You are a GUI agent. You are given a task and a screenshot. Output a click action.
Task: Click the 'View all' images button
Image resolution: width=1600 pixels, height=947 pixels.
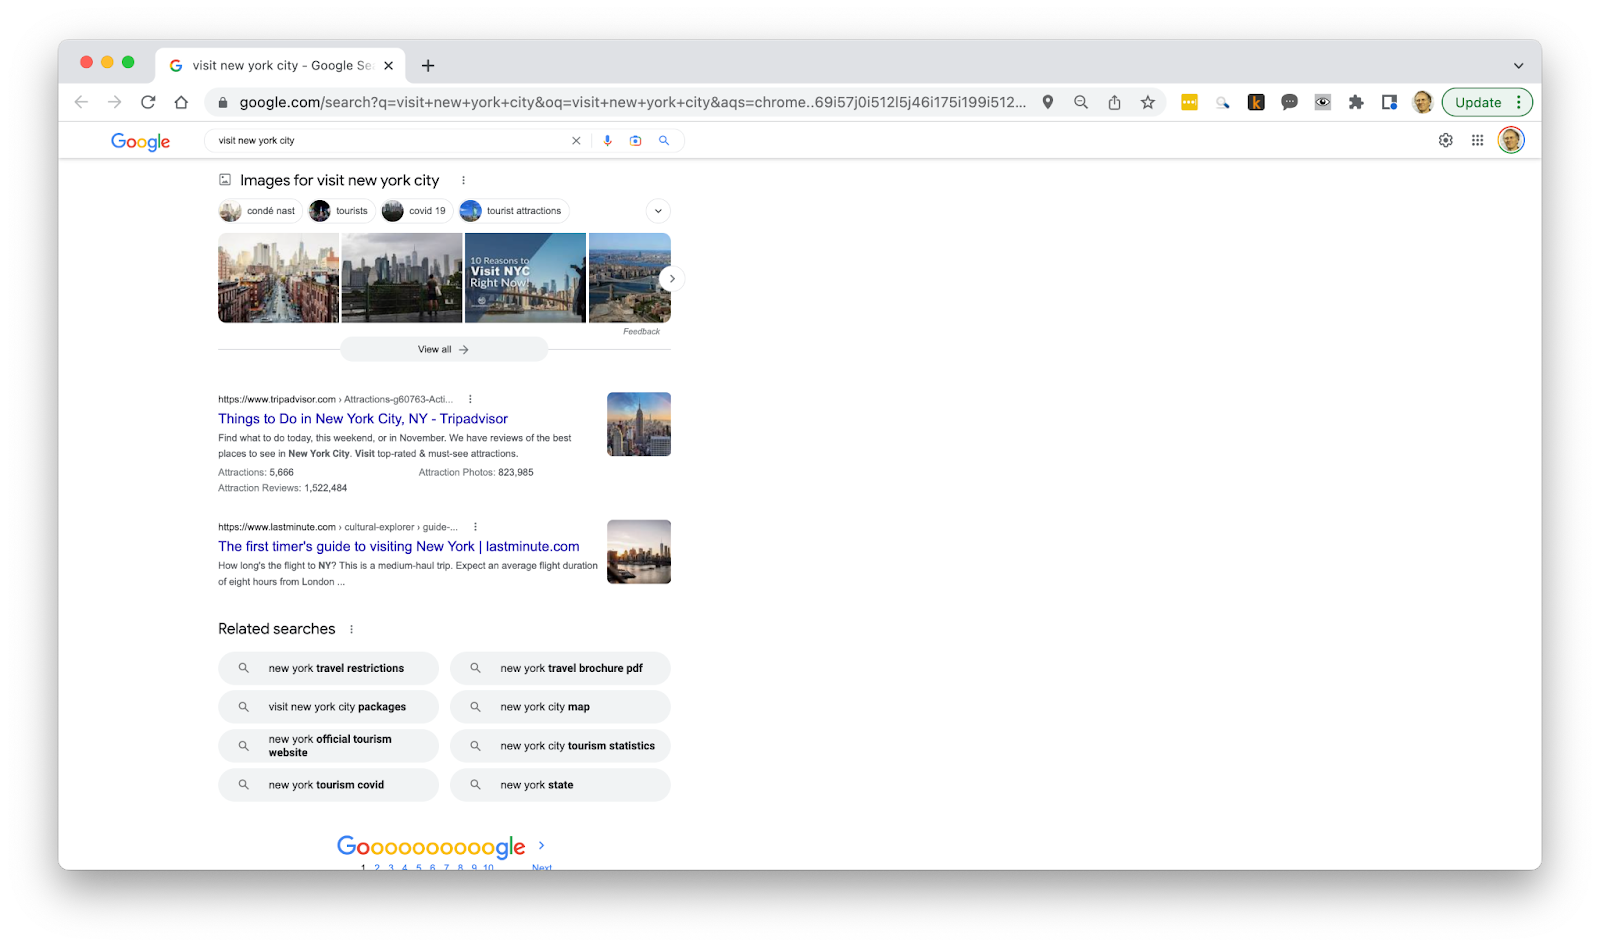[x=444, y=349]
